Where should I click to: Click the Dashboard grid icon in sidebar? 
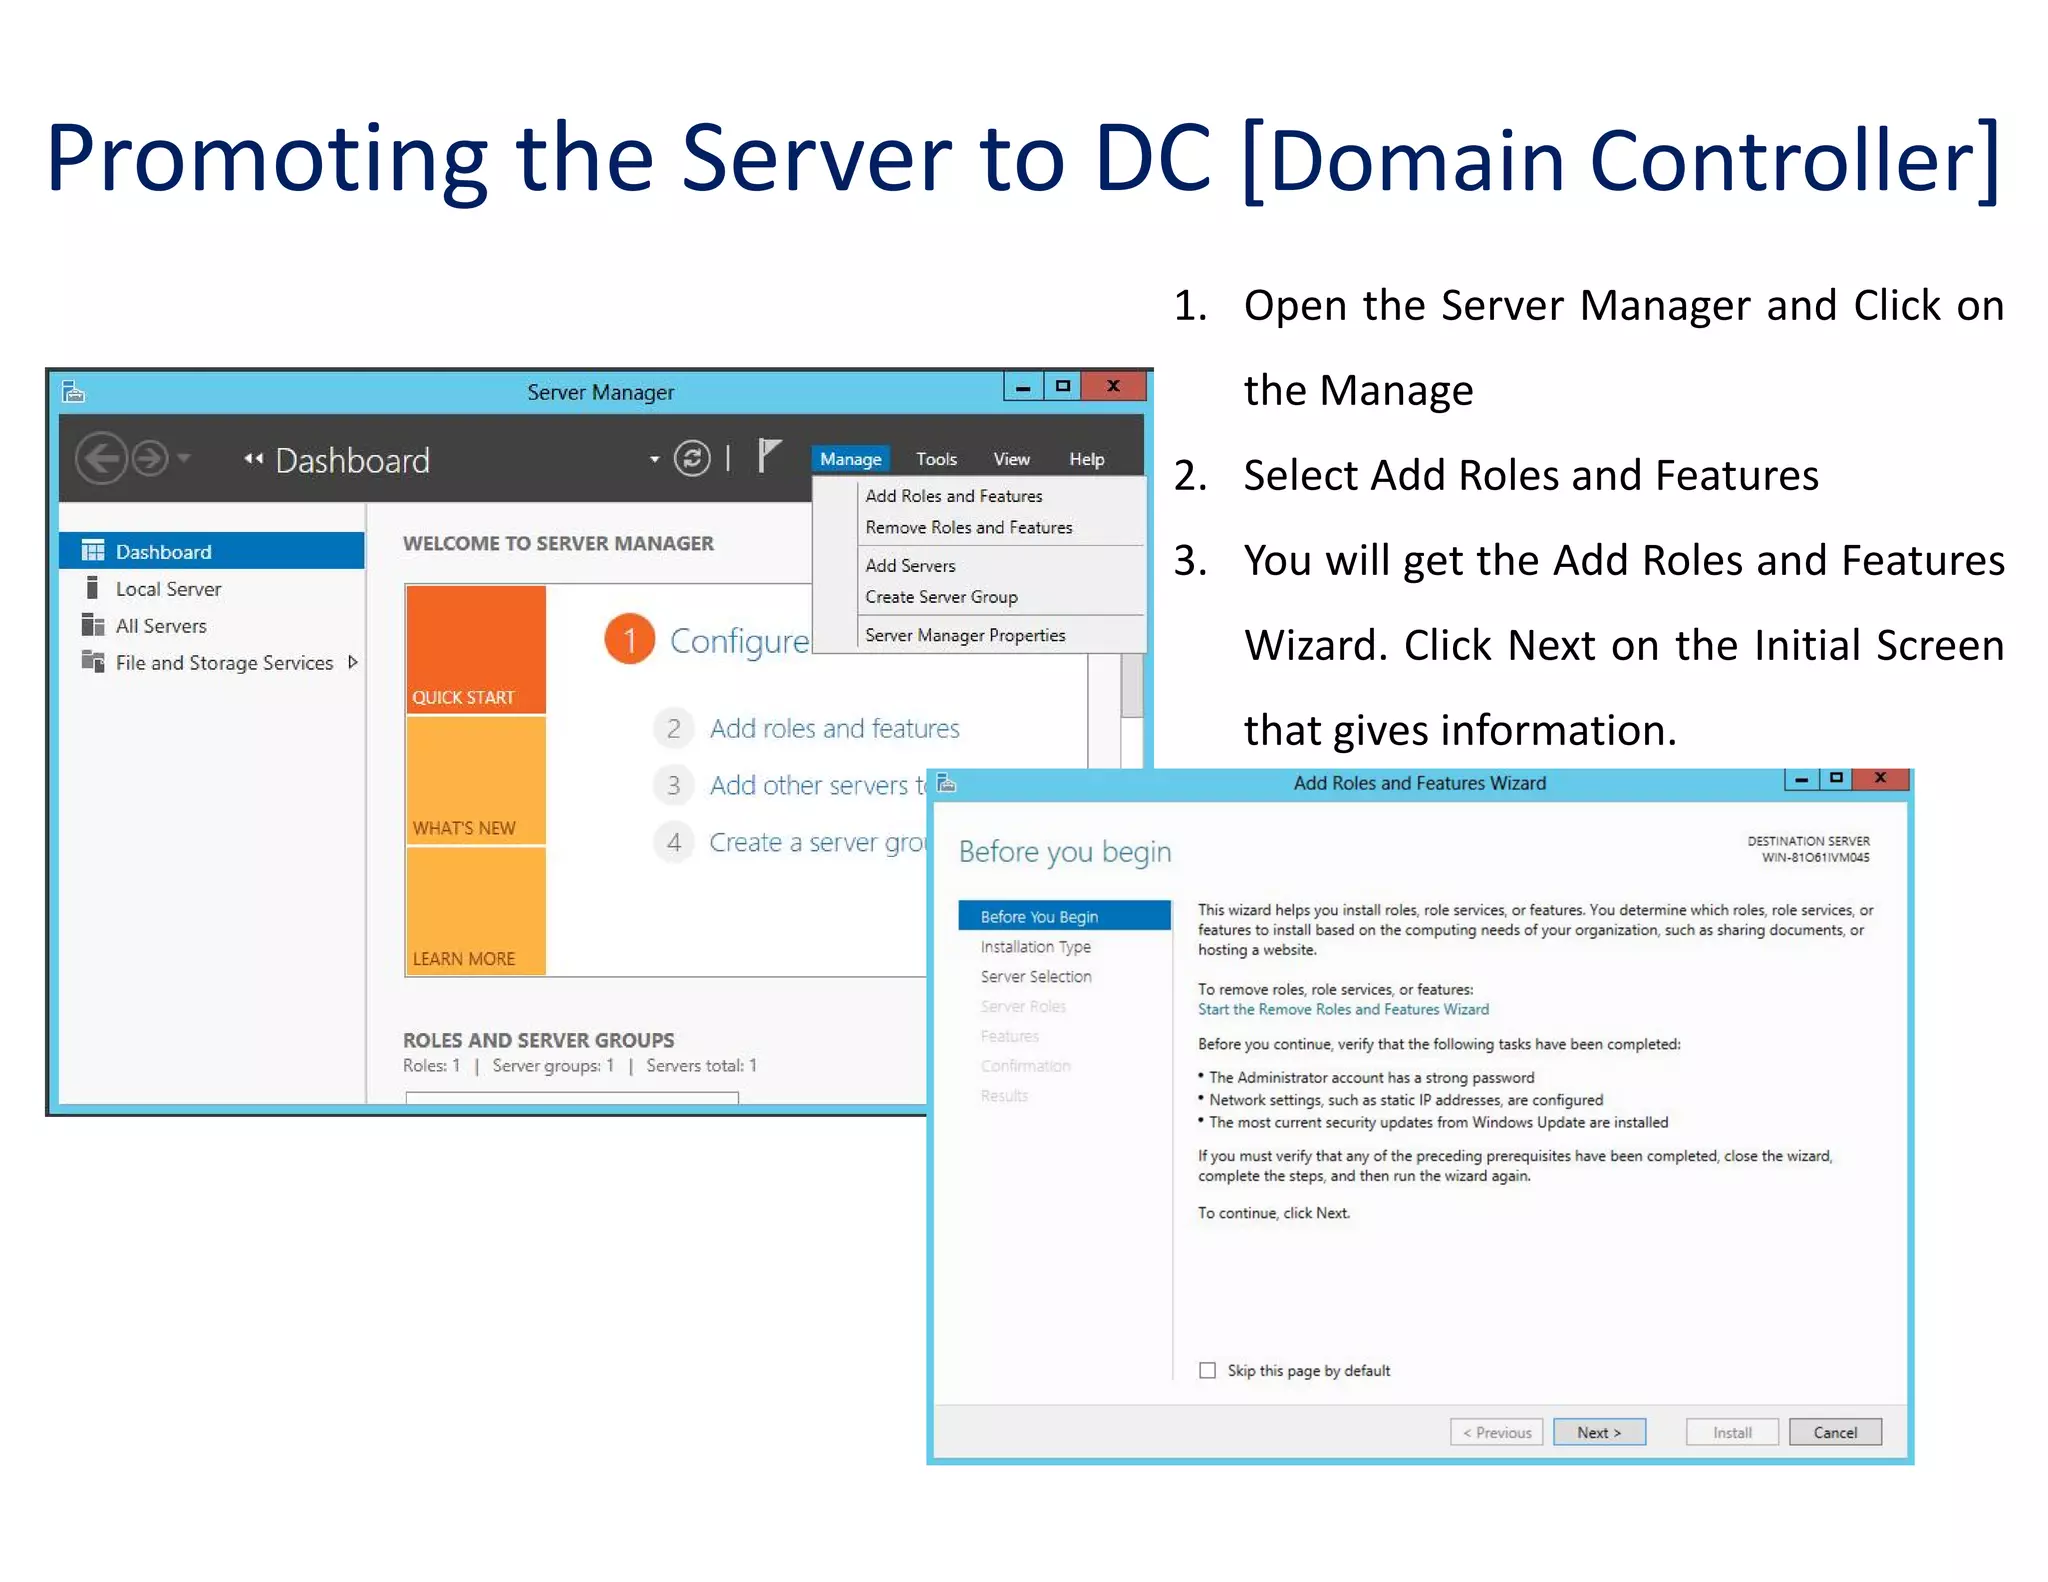tap(93, 551)
